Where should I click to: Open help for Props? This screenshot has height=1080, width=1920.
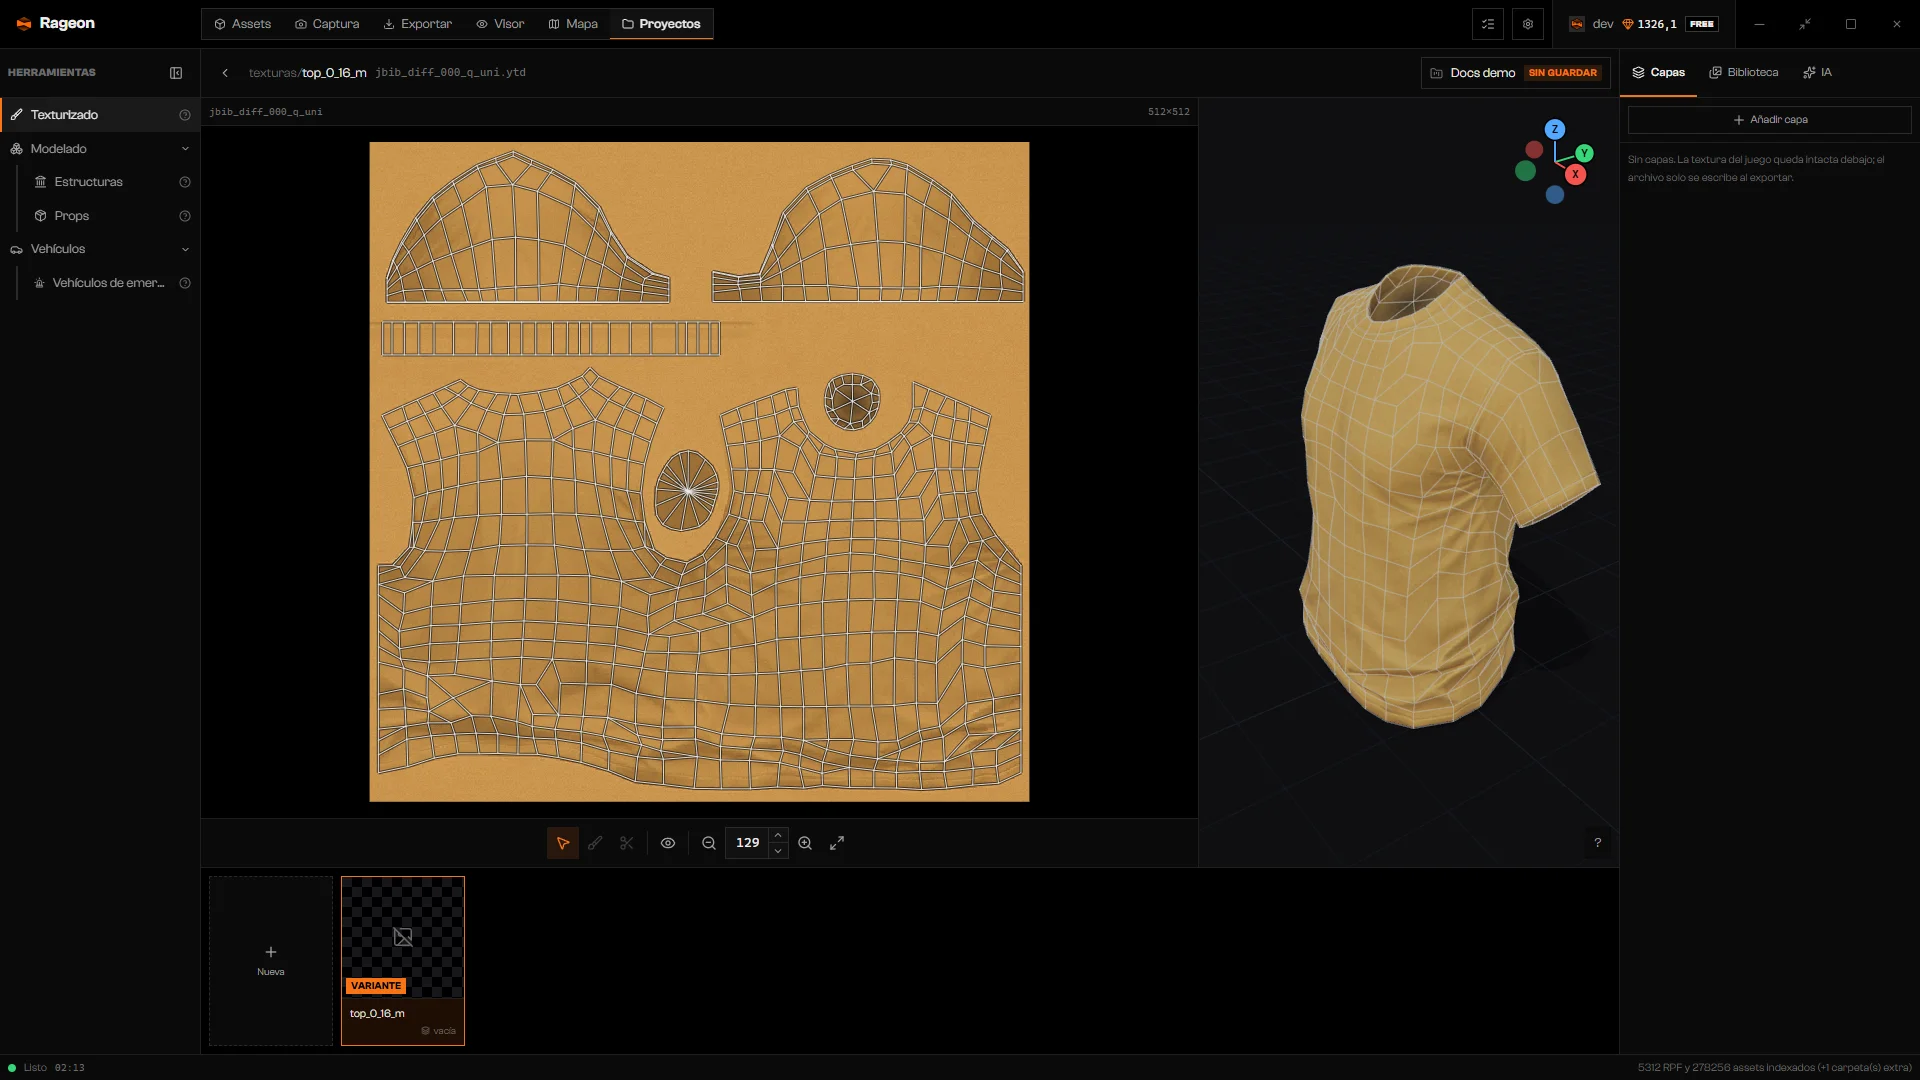(185, 216)
